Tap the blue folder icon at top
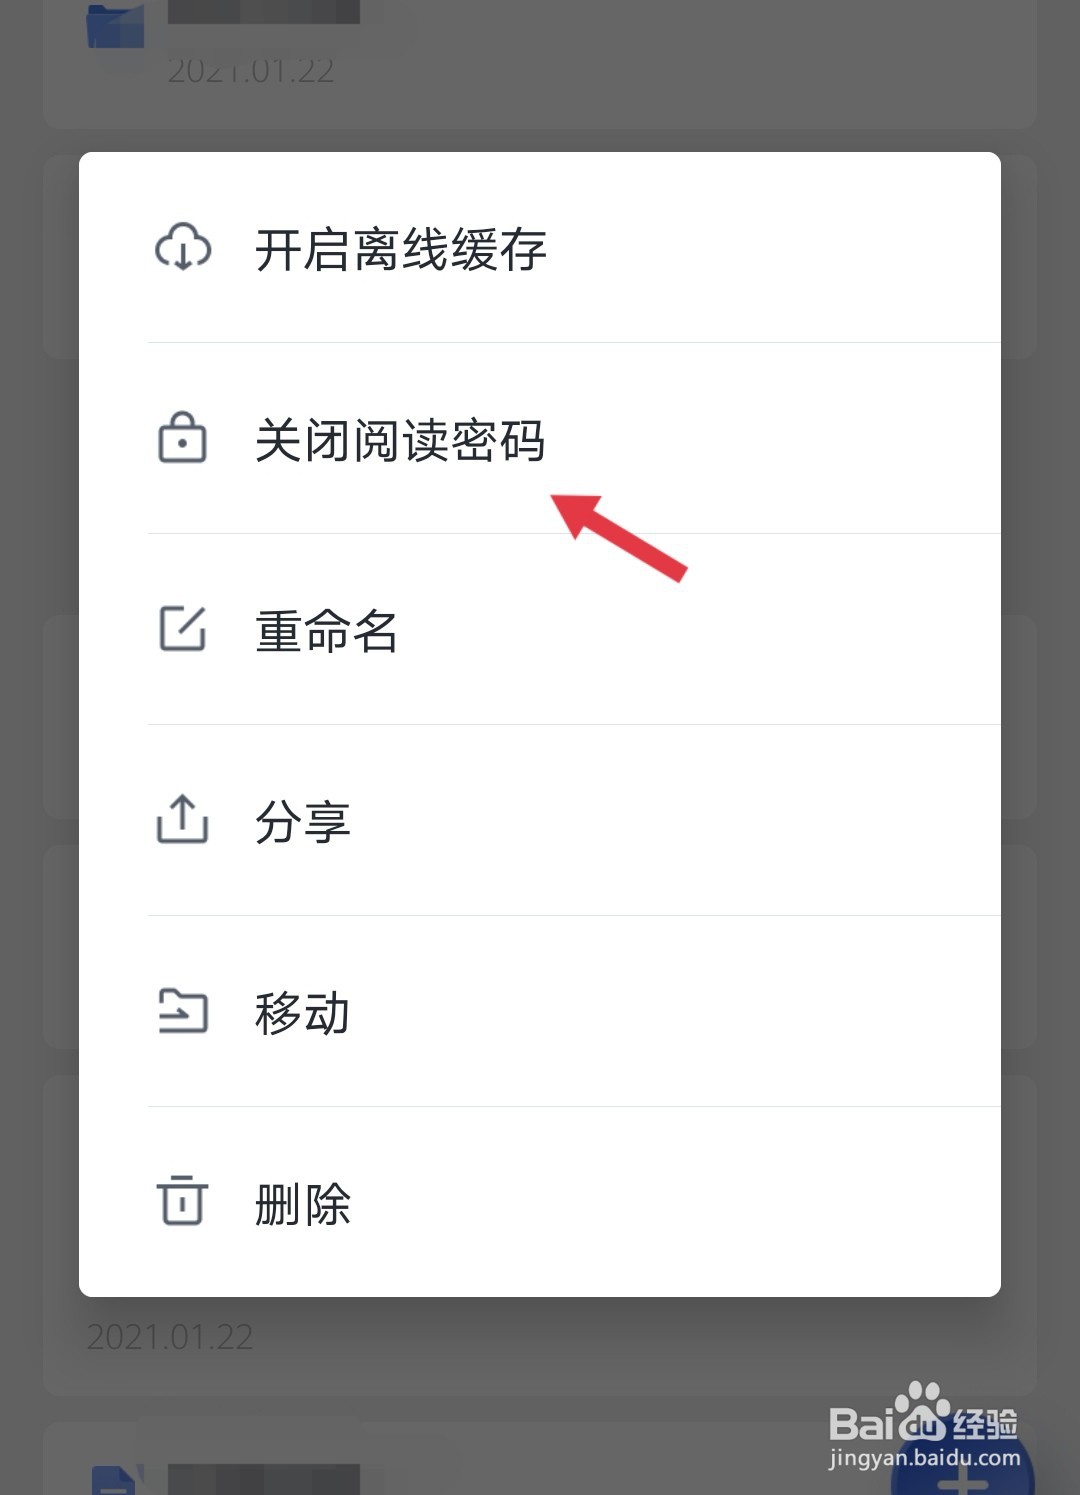Screen dimensions: 1080x1495 point(116,24)
